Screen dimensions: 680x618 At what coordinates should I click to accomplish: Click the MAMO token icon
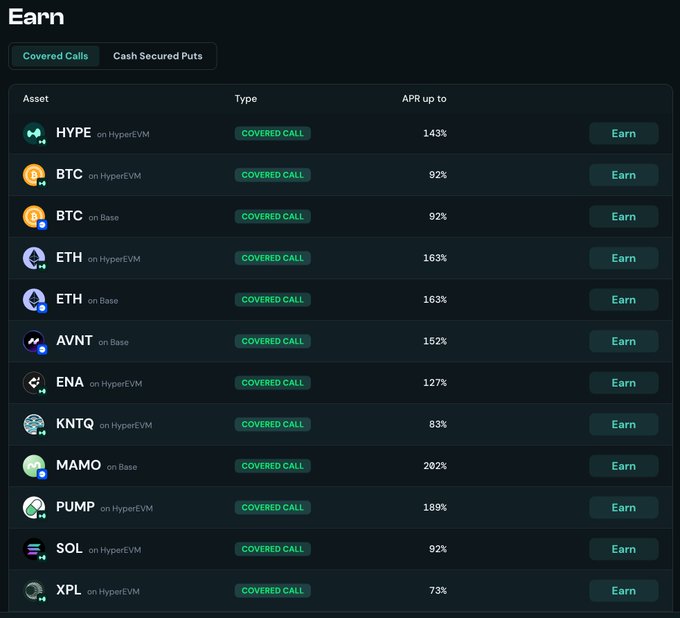[x=34, y=466]
